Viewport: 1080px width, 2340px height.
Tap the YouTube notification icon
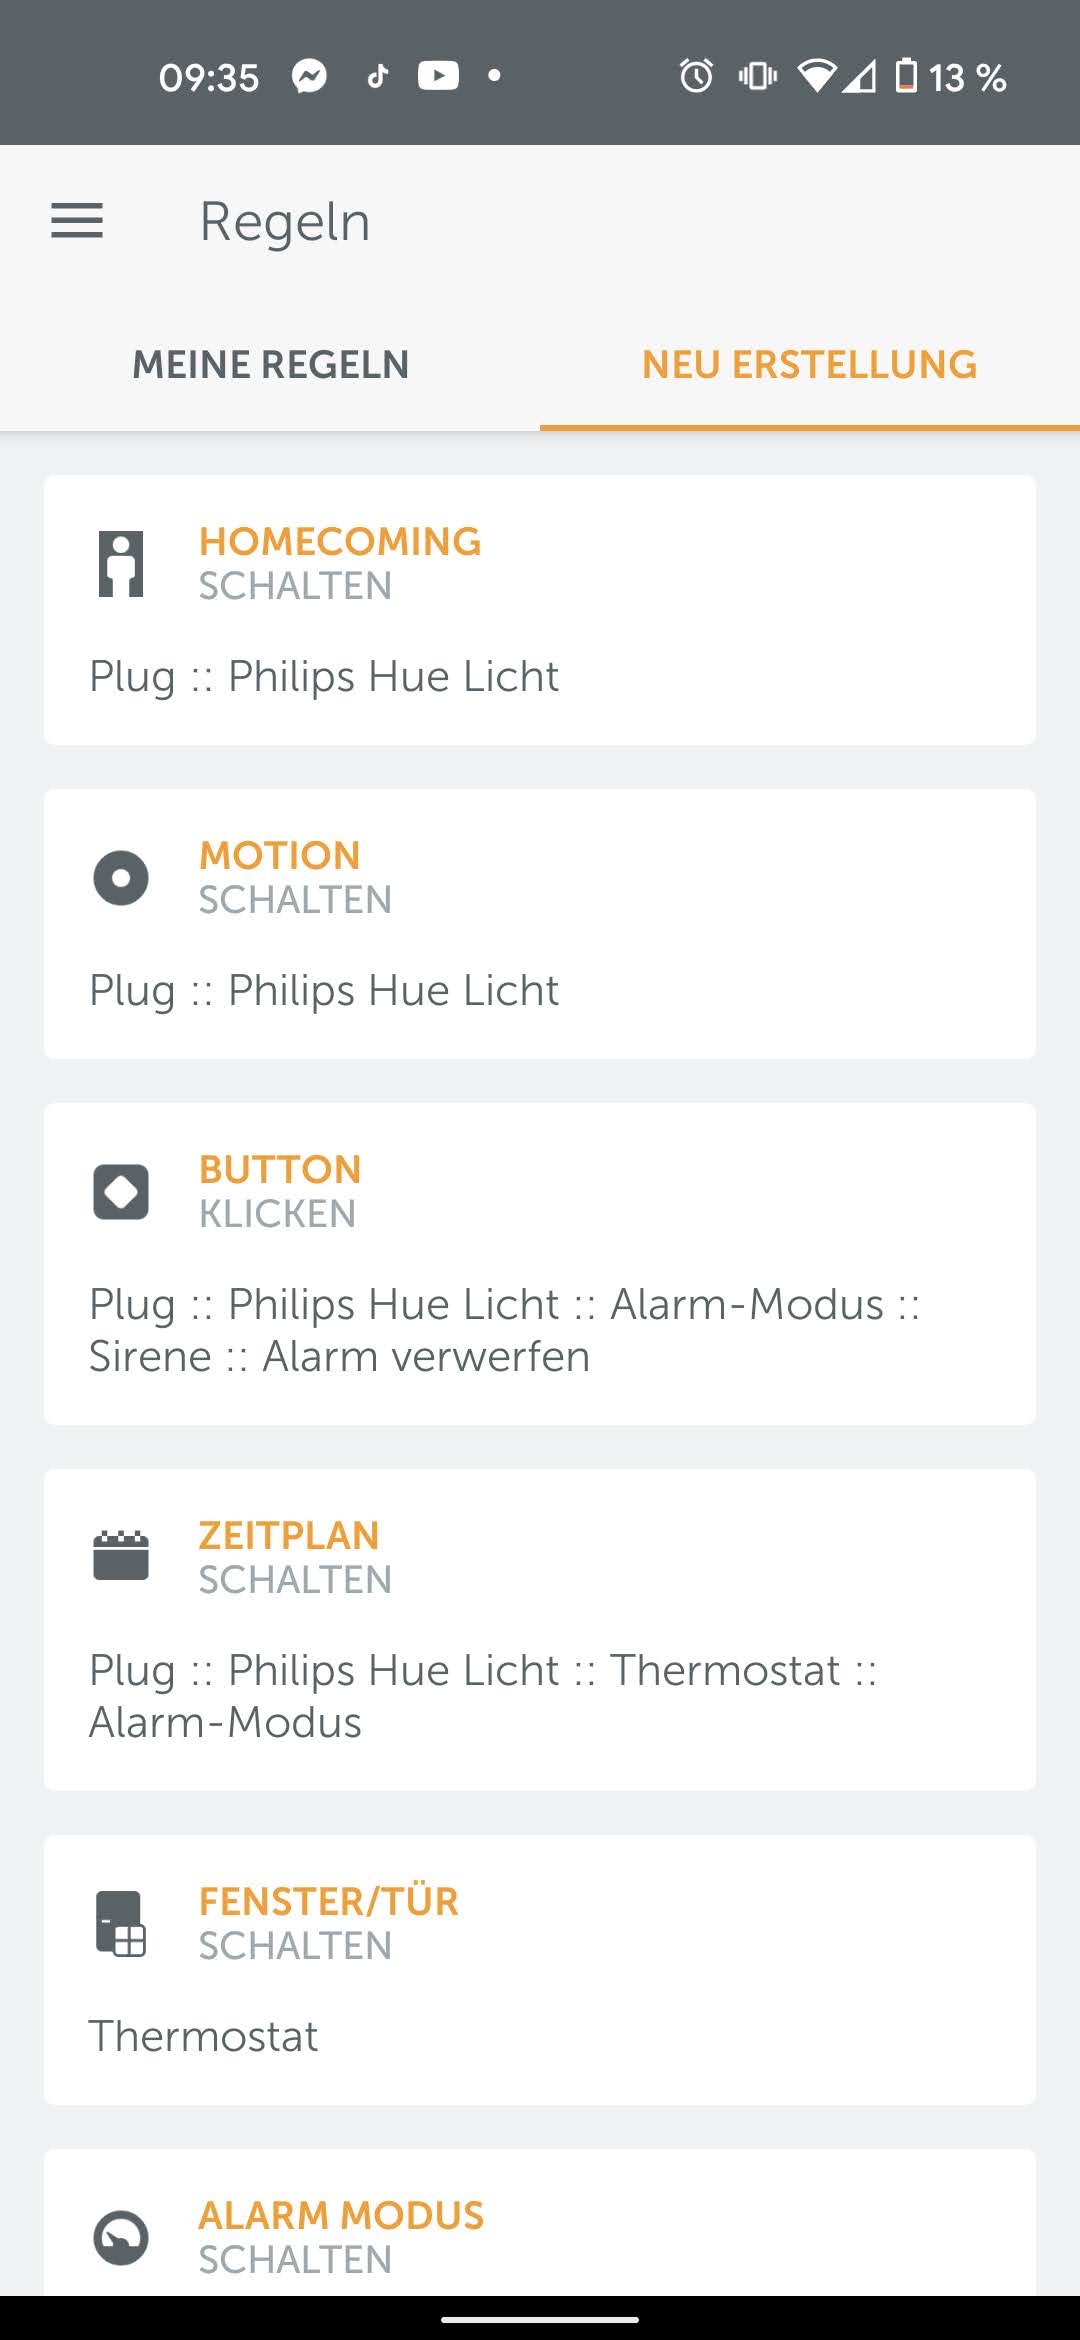point(438,76)
